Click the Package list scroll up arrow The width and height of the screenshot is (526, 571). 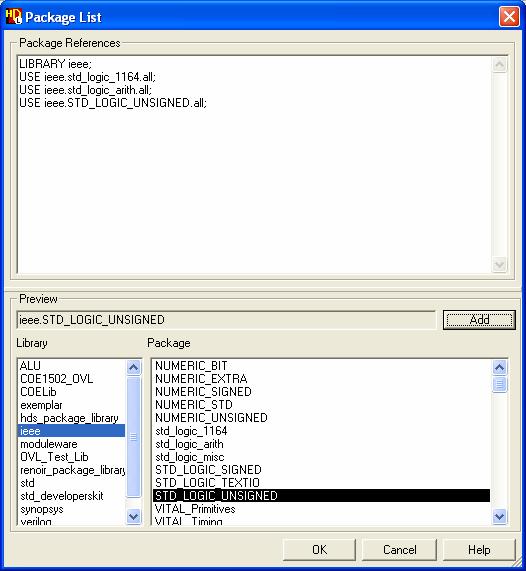499,367
